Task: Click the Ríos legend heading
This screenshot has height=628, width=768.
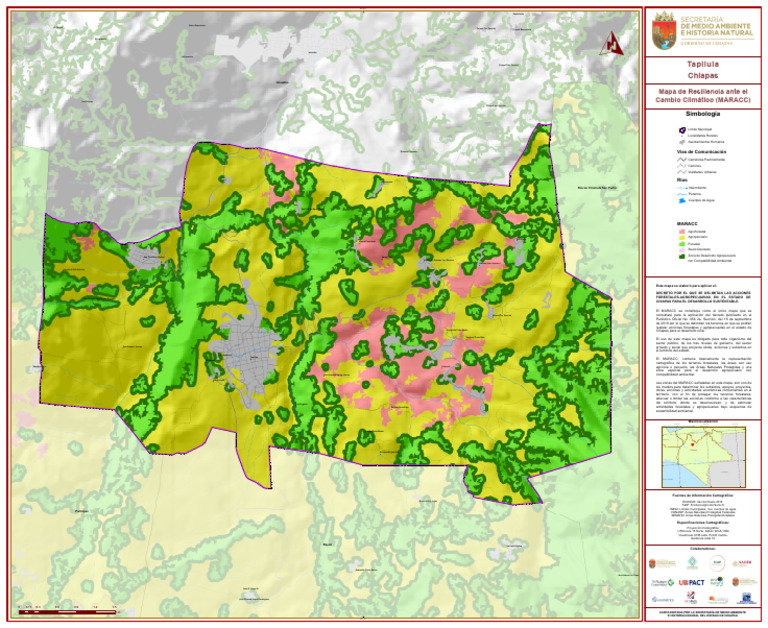Action: coord(682,180)
